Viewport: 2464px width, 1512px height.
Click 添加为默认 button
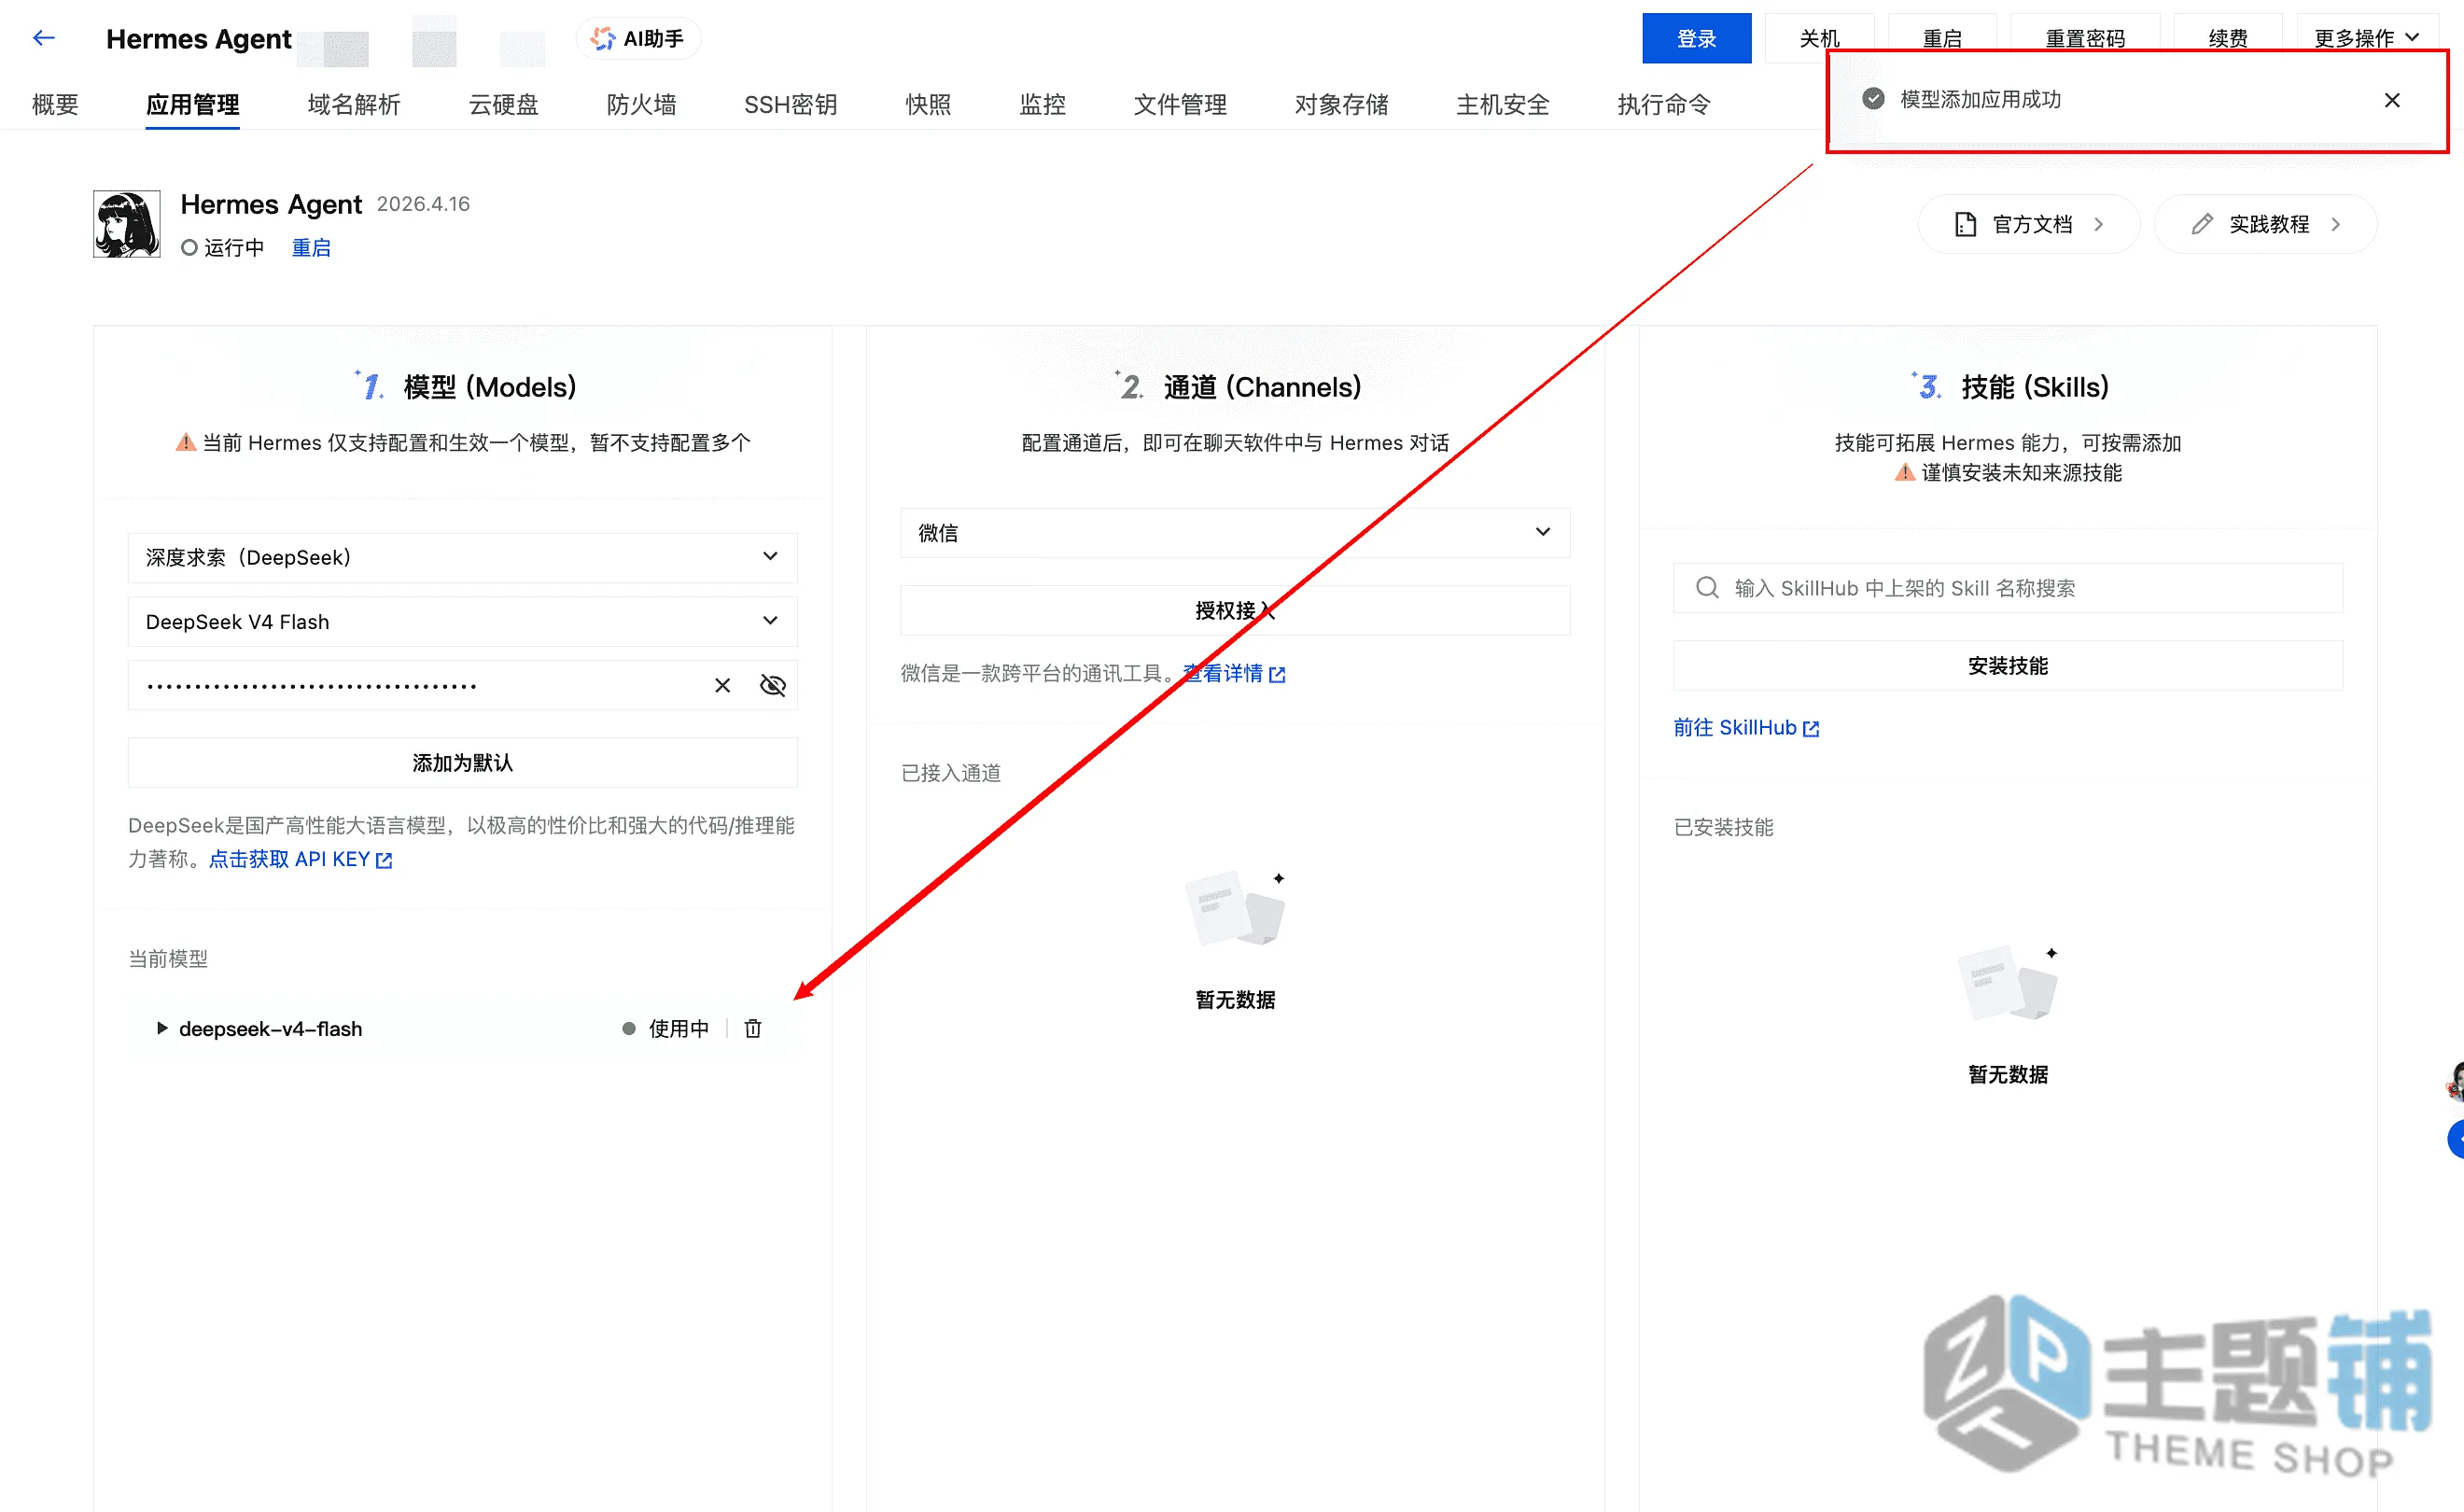tap(462, 763)
